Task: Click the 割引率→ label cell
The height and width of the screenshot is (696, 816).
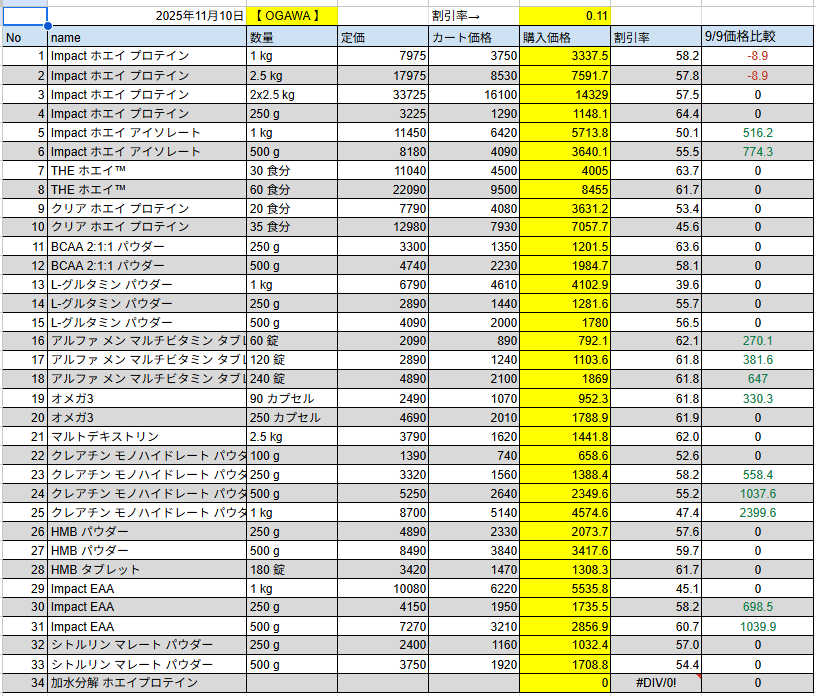Action: [x=473, y=16]
